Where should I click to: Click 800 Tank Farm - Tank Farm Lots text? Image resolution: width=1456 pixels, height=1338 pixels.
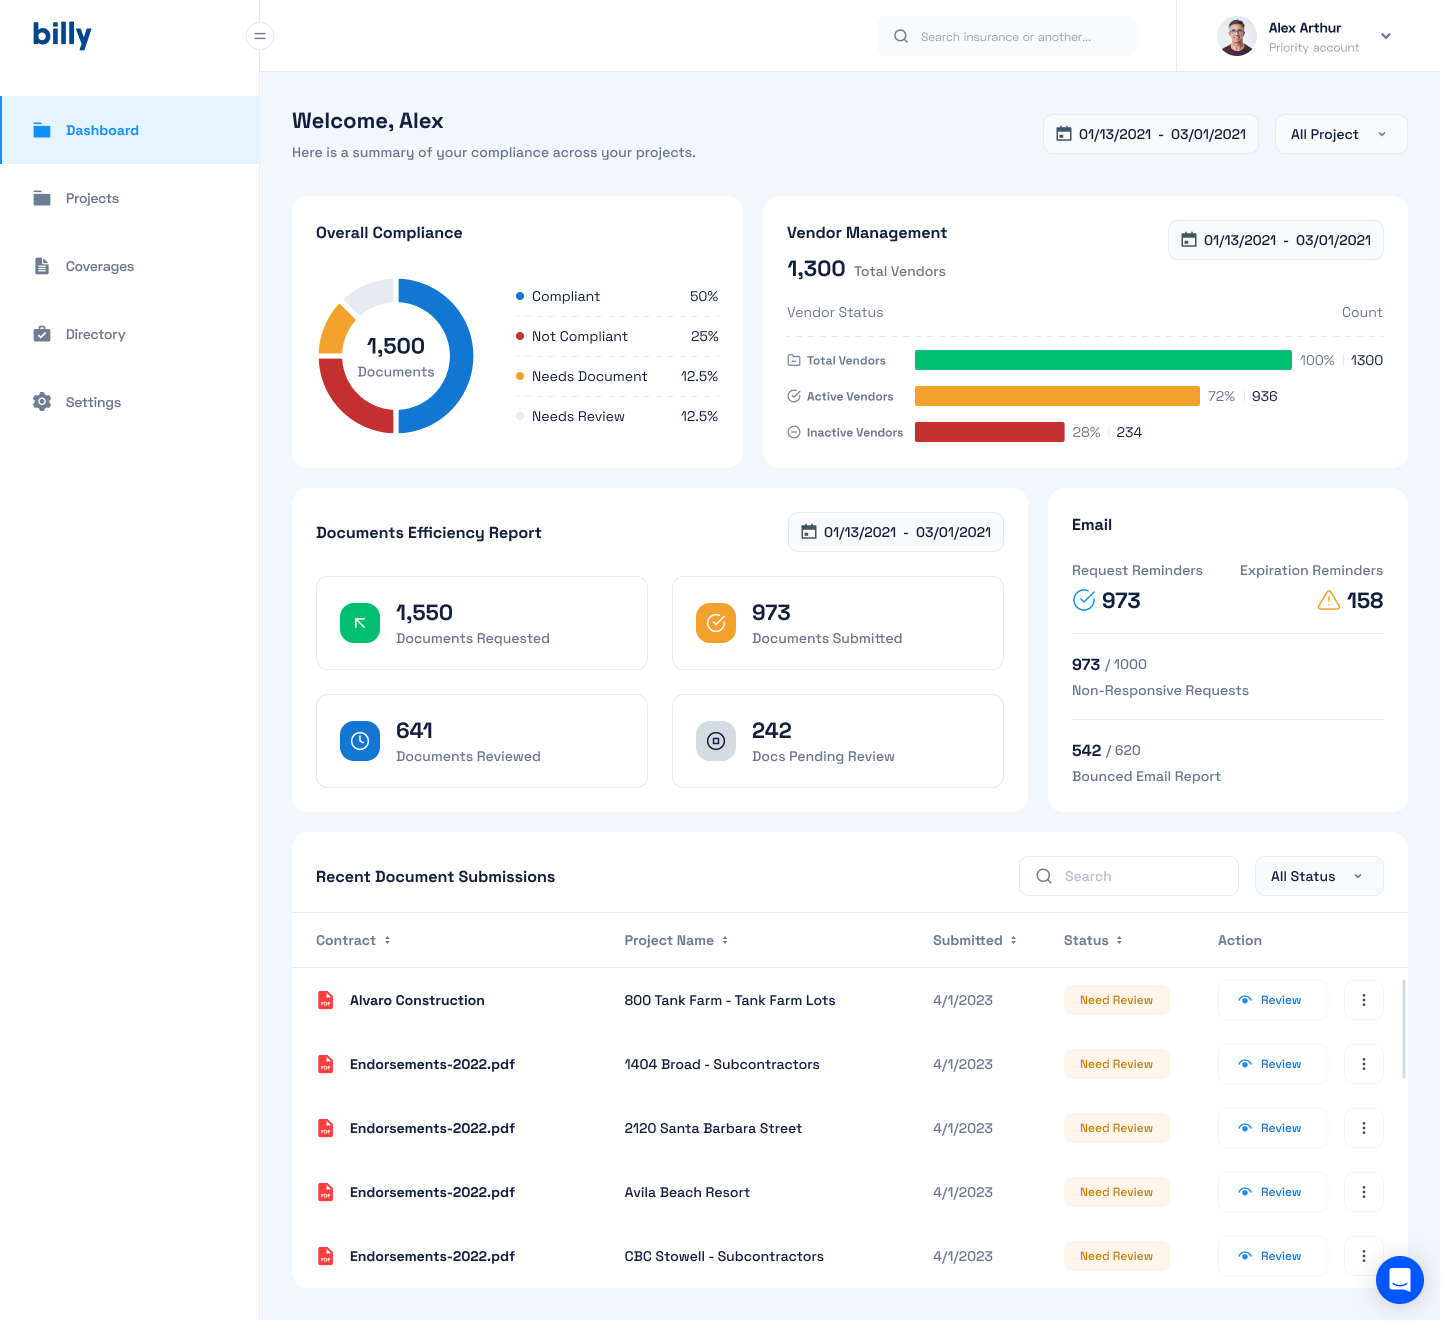pyautogui.click(x=730, y=1000)
